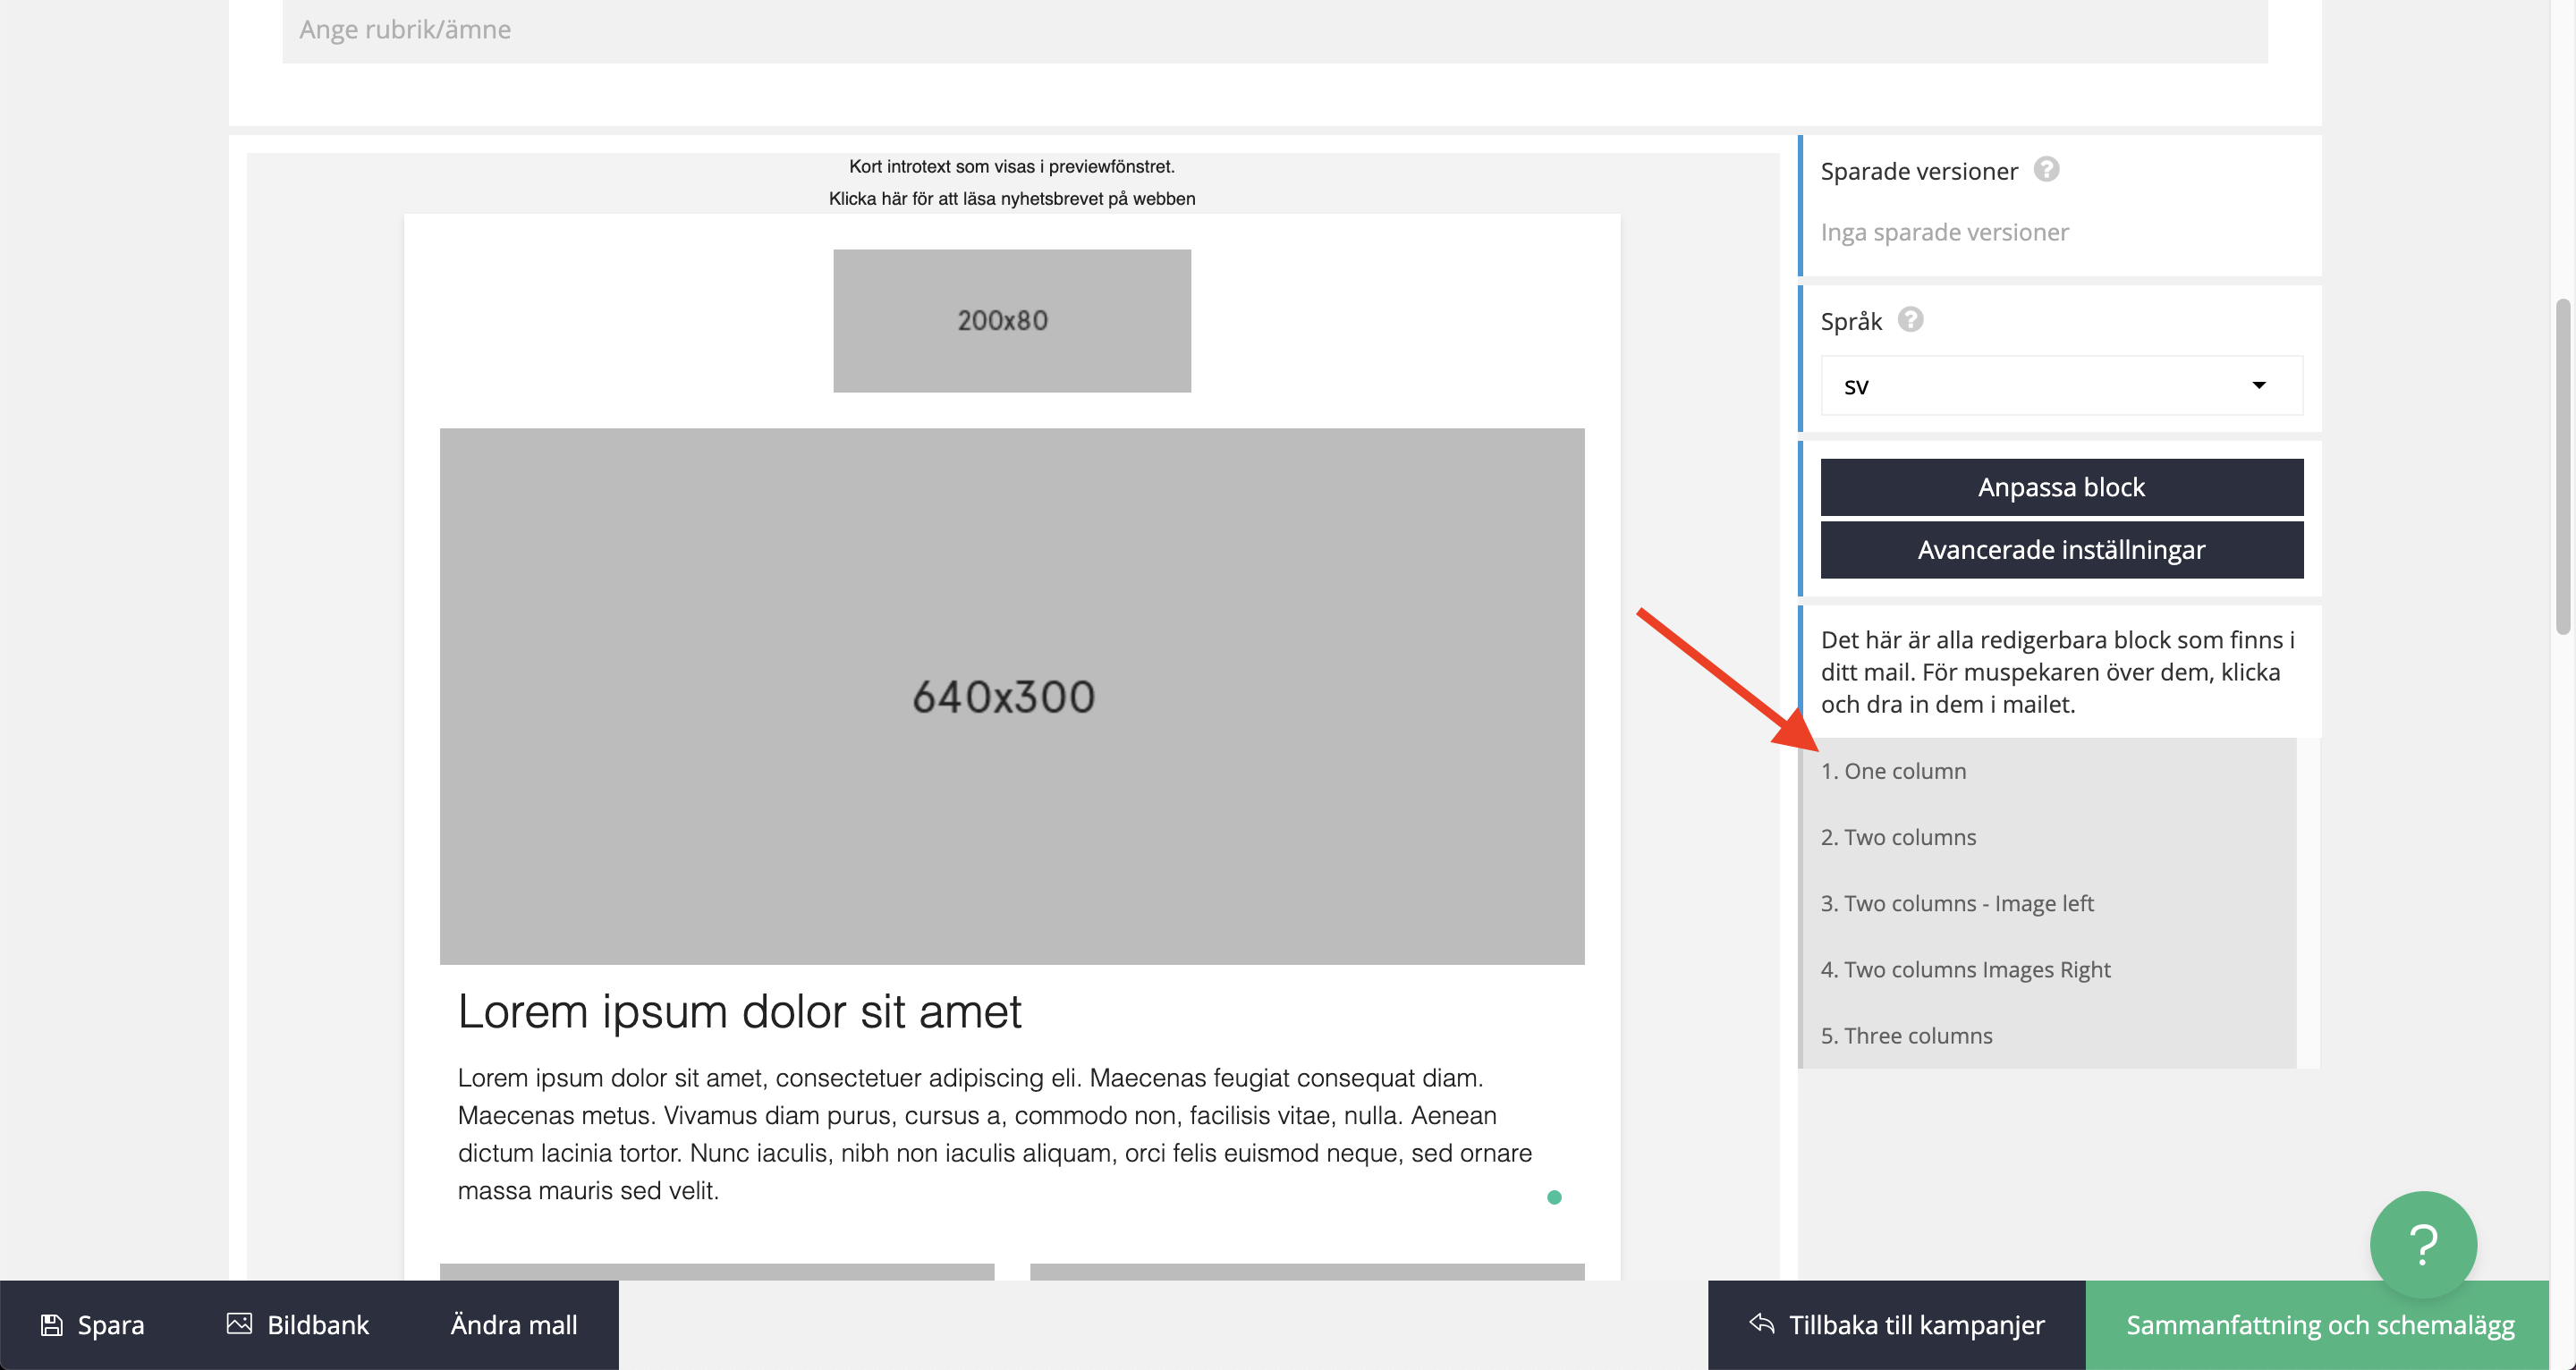The width and height of the screenshot is (2576, 1370).
Task: Pick '4. Two columns Images Right' block
Action: (x=1965, y=969)
